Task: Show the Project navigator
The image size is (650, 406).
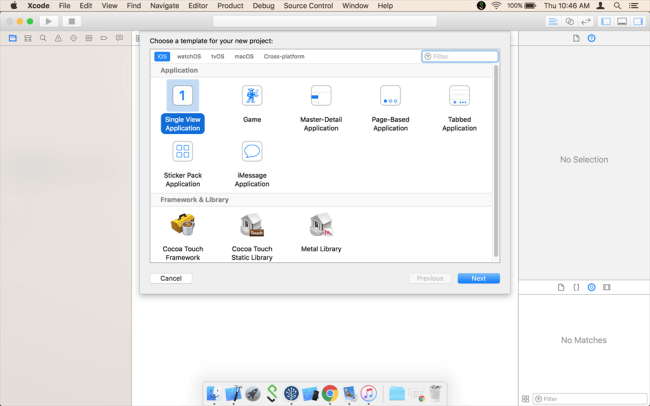Action: 13,38
